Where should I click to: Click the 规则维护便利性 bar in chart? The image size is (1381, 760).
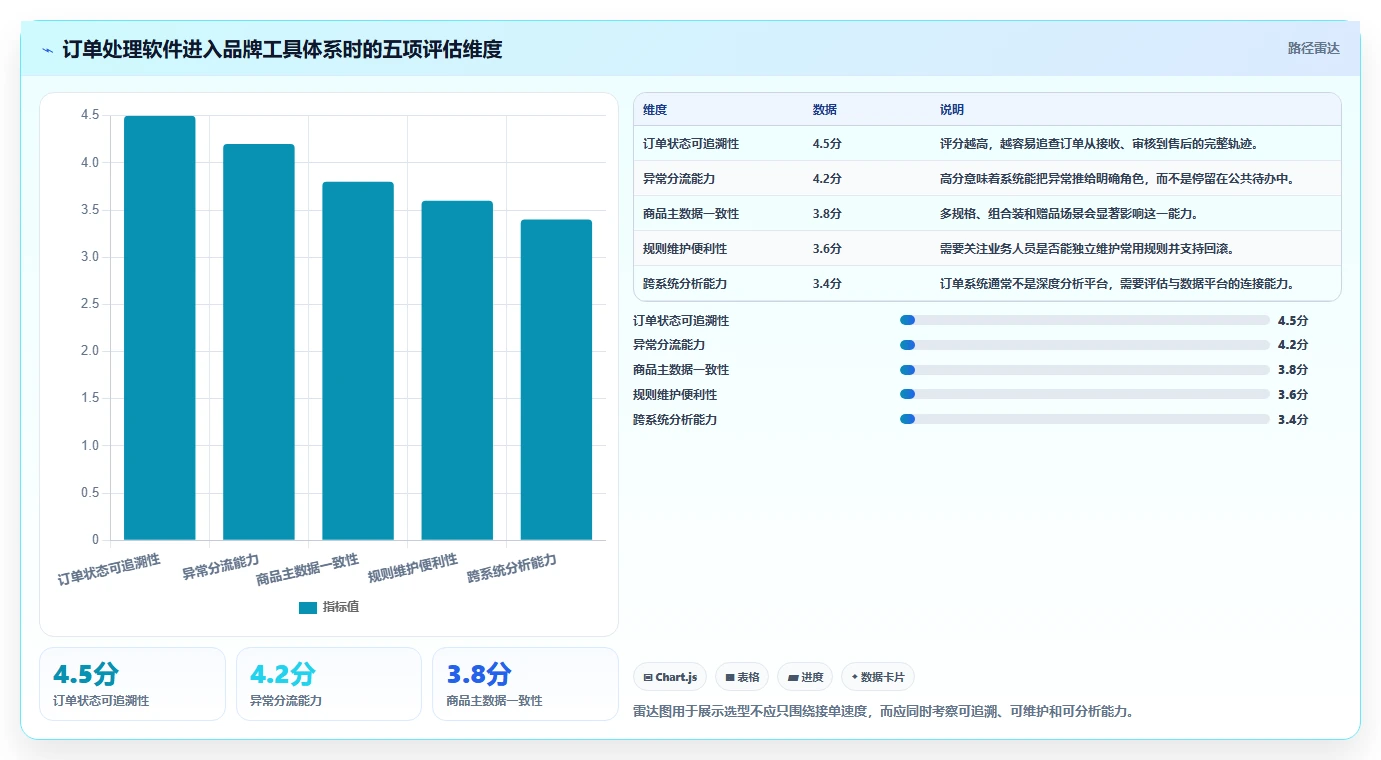click(457, 370)
